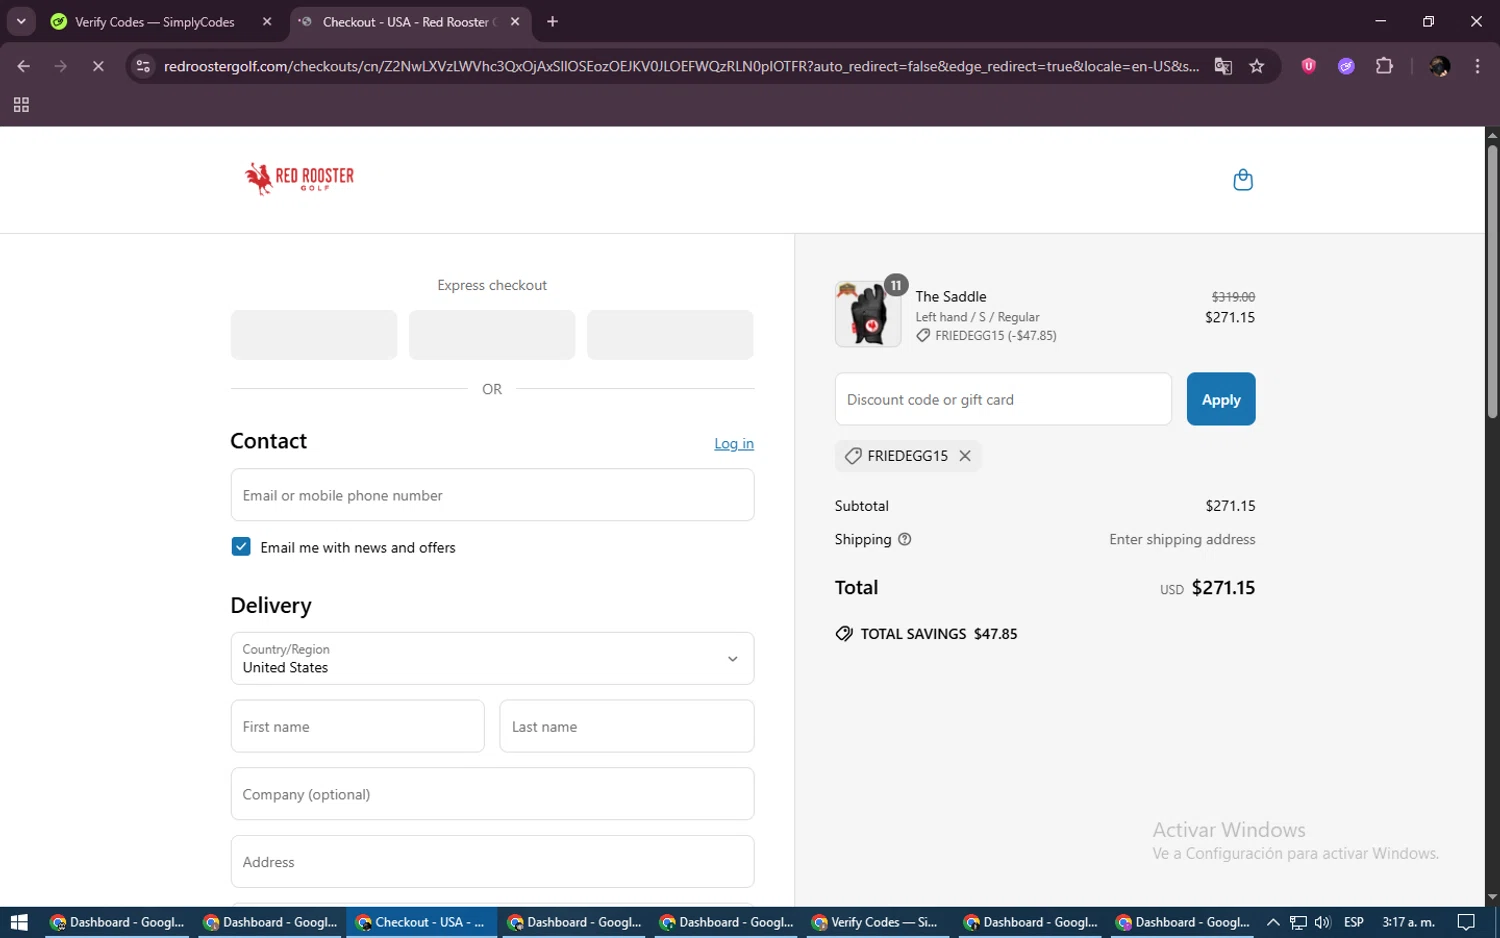The image size is (1500, 938).
Task: Focus the Discount code or gift card field
Action: 1003,399
